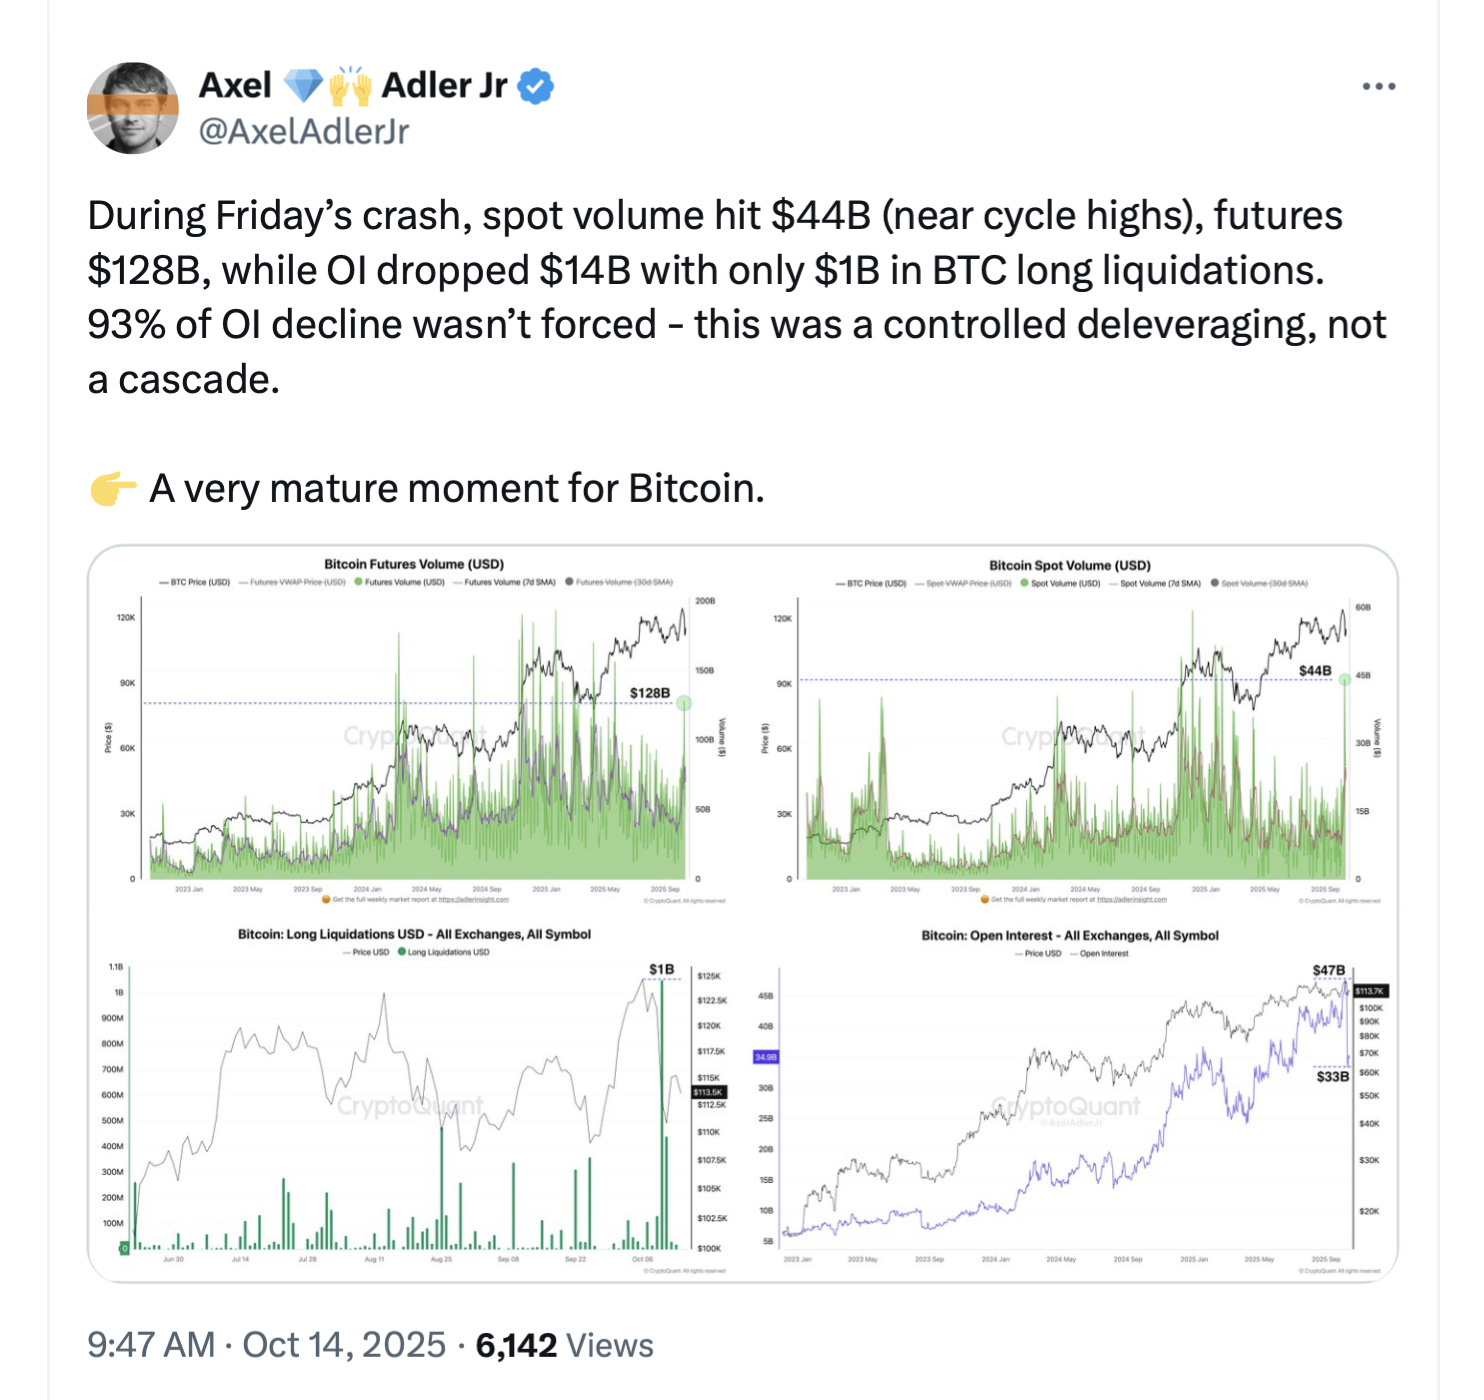This screenshot has height=1400, width=1484.
Task: Click the $1B peak label on liquidations chart
Action: pos(661,969)
